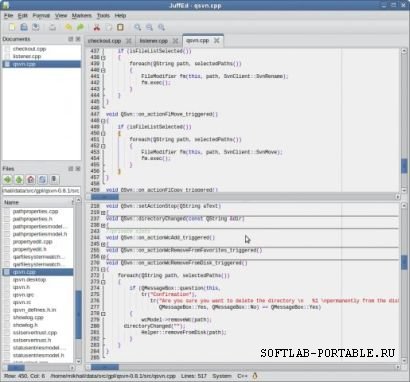Collapse the fold marker at line 273
The width and height of the screenshot is (410, 382).
coord(103,282)
